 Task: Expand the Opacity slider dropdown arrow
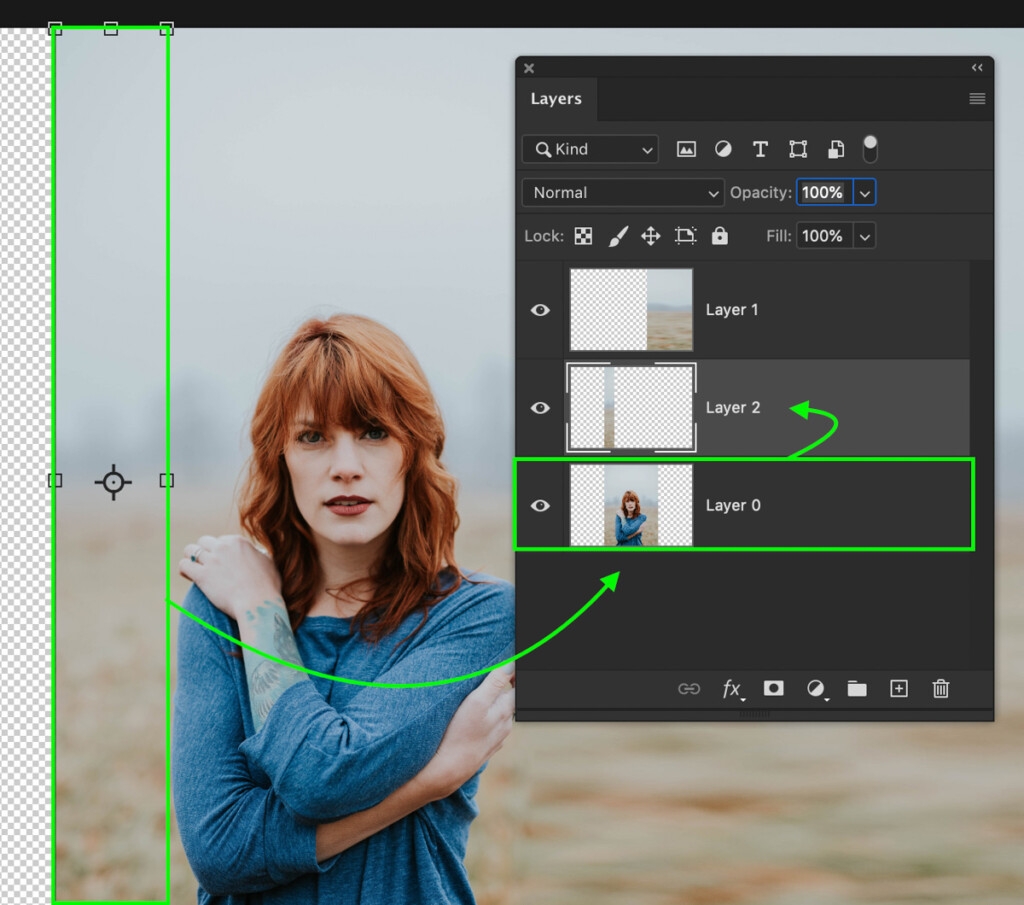point(865,193)
